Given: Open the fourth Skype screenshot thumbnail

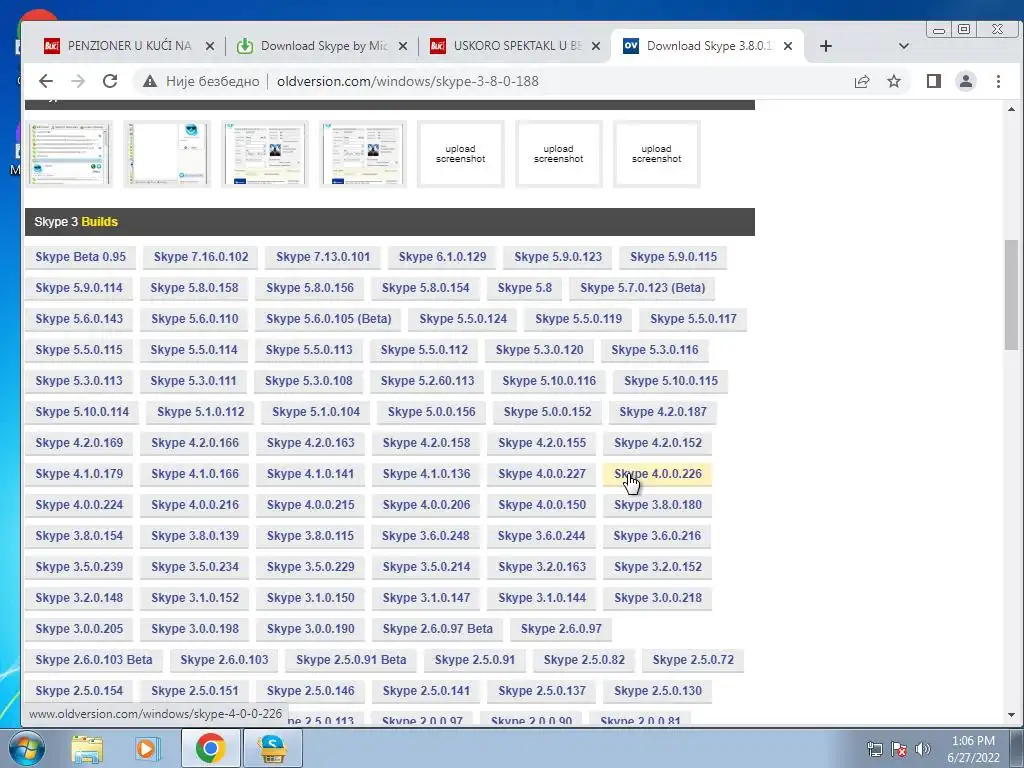Looking at the screenshot, I should [x=362, y=154].
